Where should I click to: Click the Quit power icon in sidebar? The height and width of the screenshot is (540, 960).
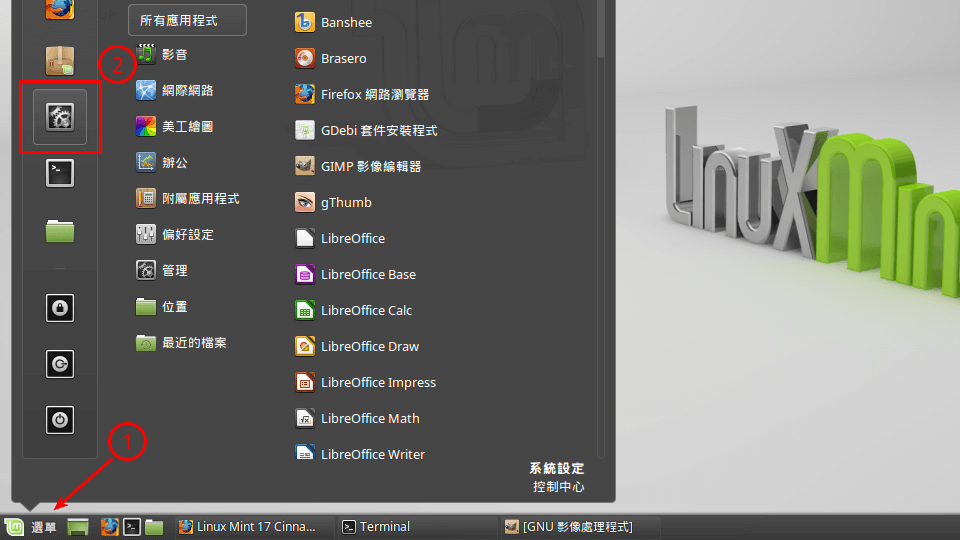60,420
